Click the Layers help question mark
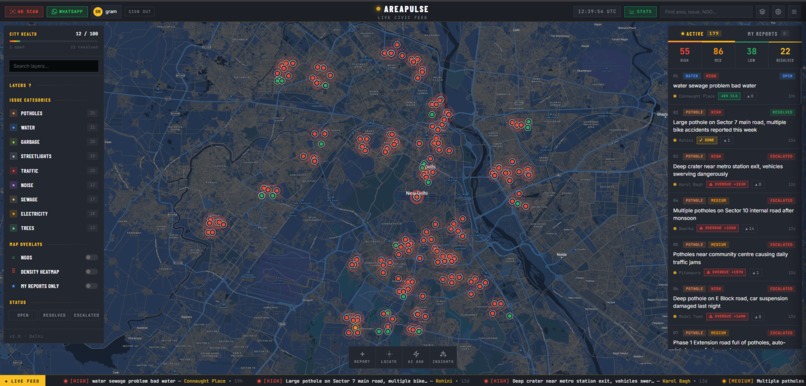 click(x=30, y=85)
